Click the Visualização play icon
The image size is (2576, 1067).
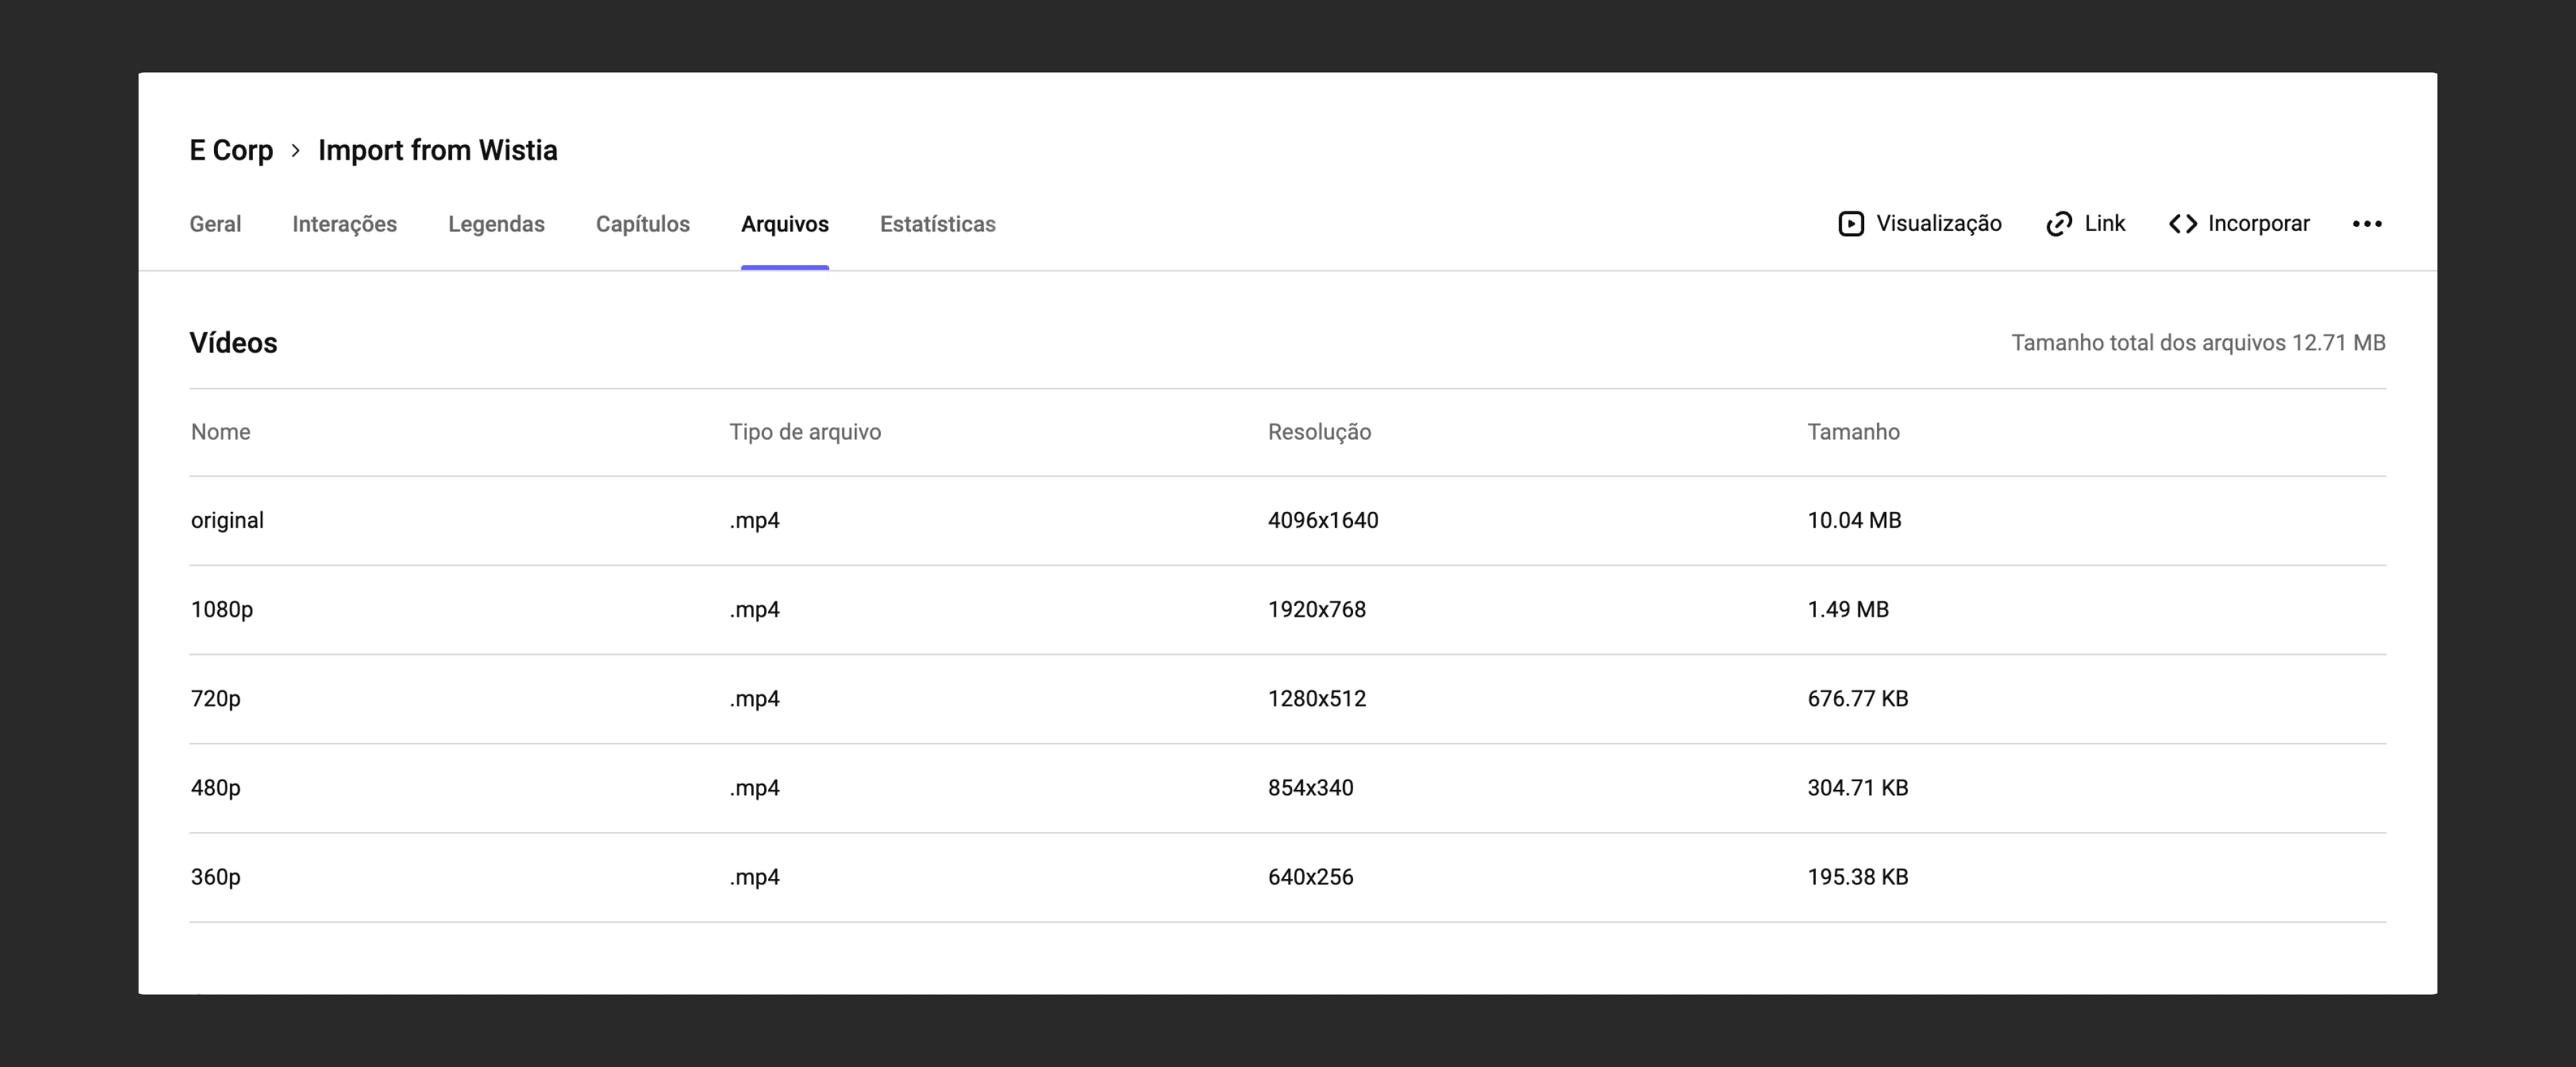[1851, 224]
